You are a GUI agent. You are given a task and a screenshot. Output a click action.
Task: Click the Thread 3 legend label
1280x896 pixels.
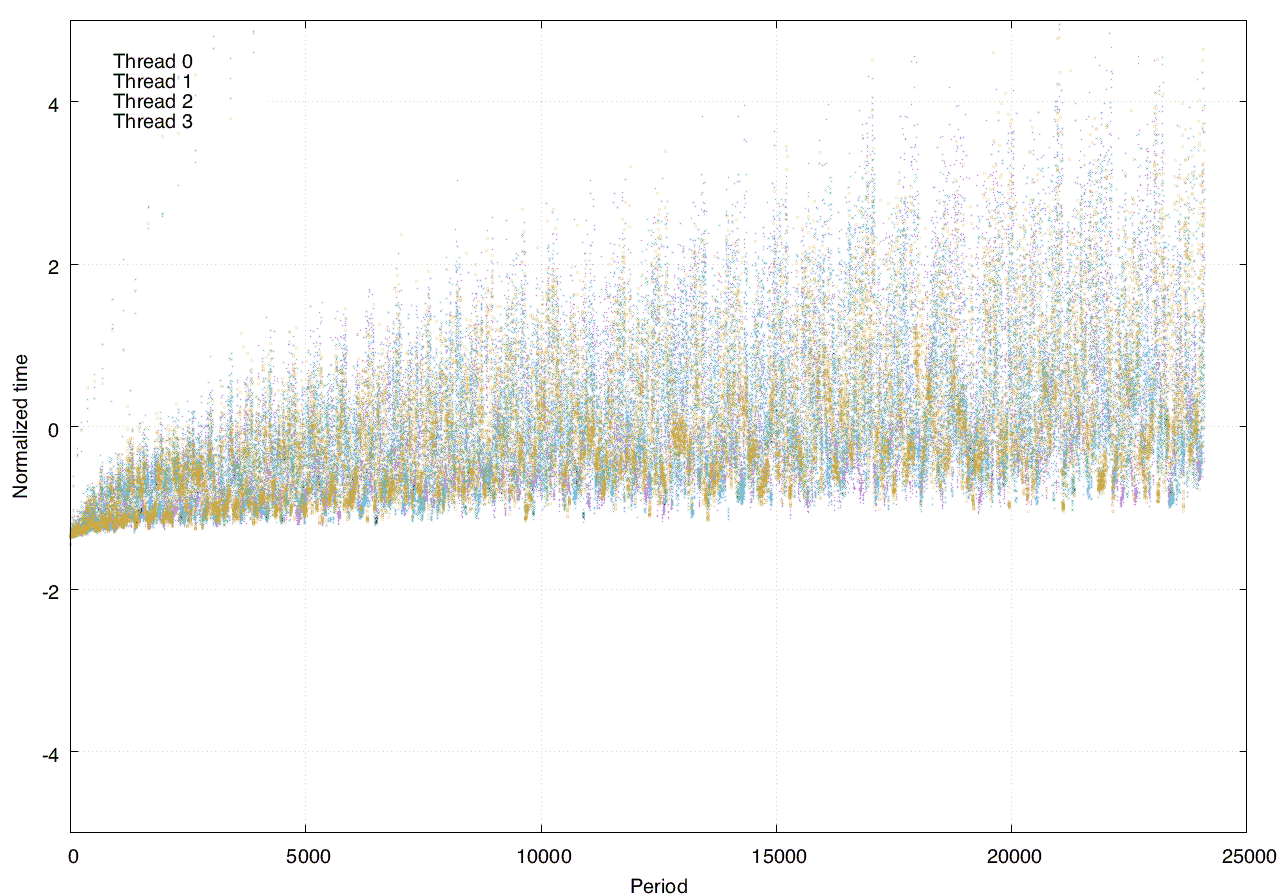coord(153,122)
